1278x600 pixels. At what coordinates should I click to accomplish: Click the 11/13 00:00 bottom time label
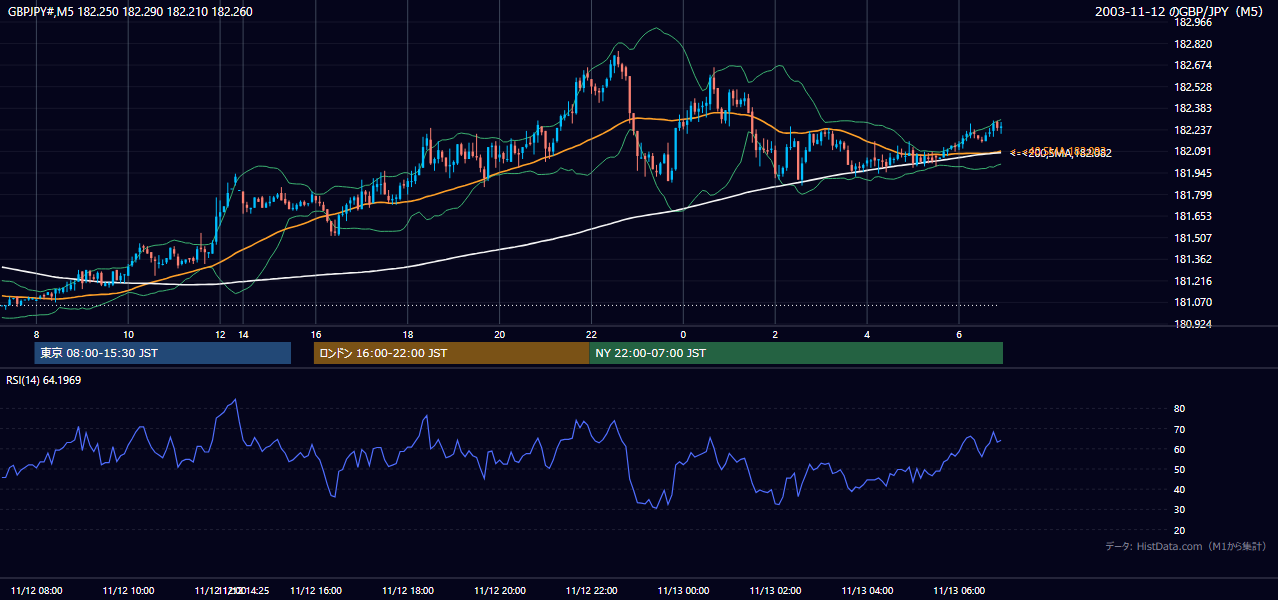coord(683,590)
